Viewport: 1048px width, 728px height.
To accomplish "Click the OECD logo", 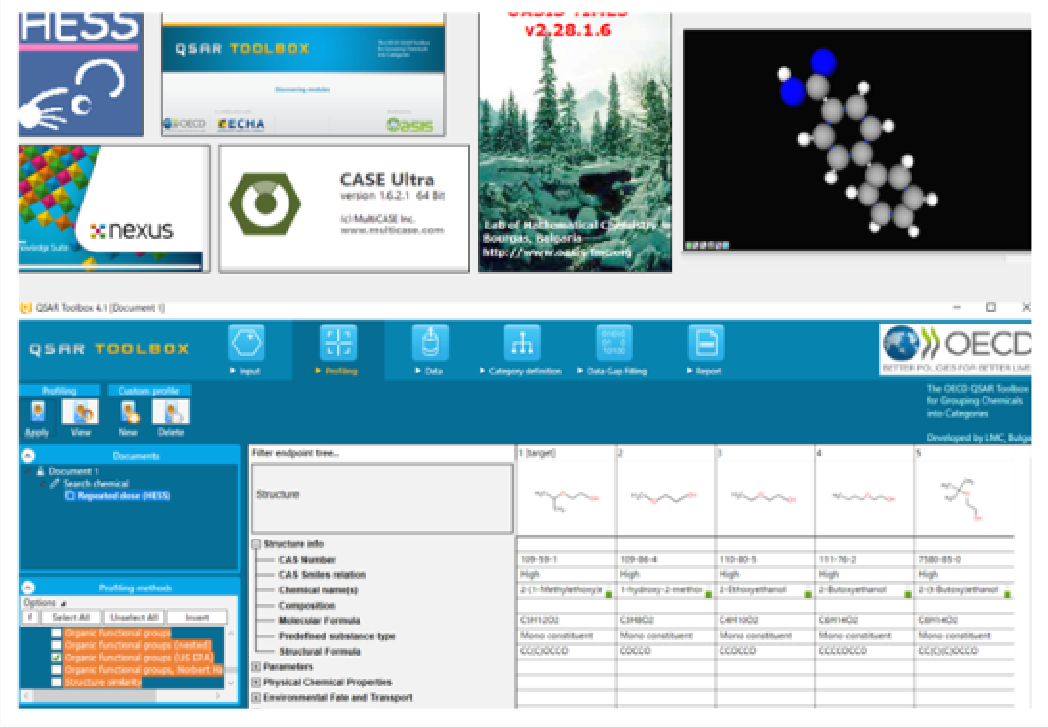I will click(x=954, y=348).
